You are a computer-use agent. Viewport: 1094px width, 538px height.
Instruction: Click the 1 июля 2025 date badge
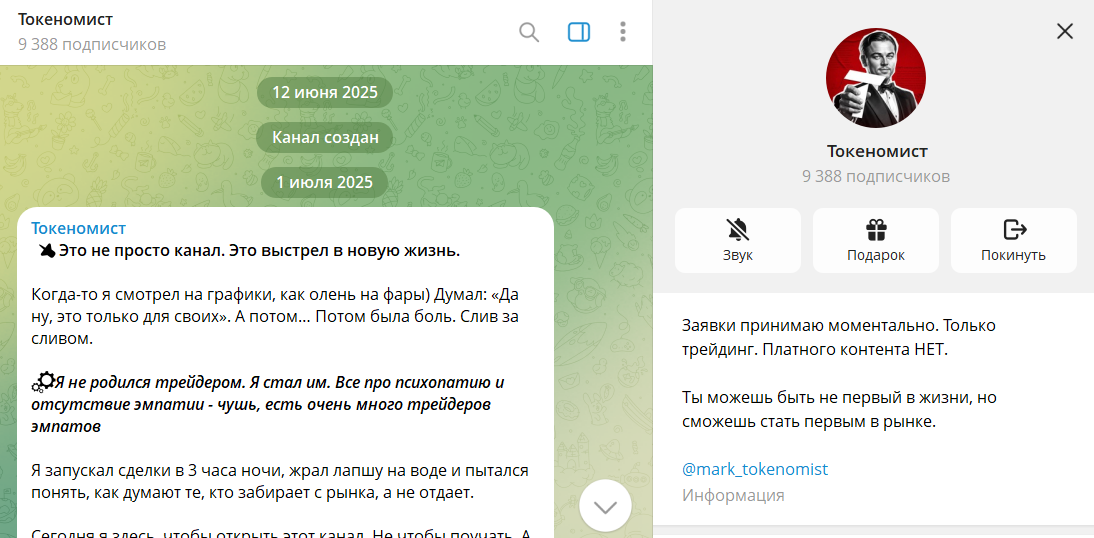tap(325, 182)
